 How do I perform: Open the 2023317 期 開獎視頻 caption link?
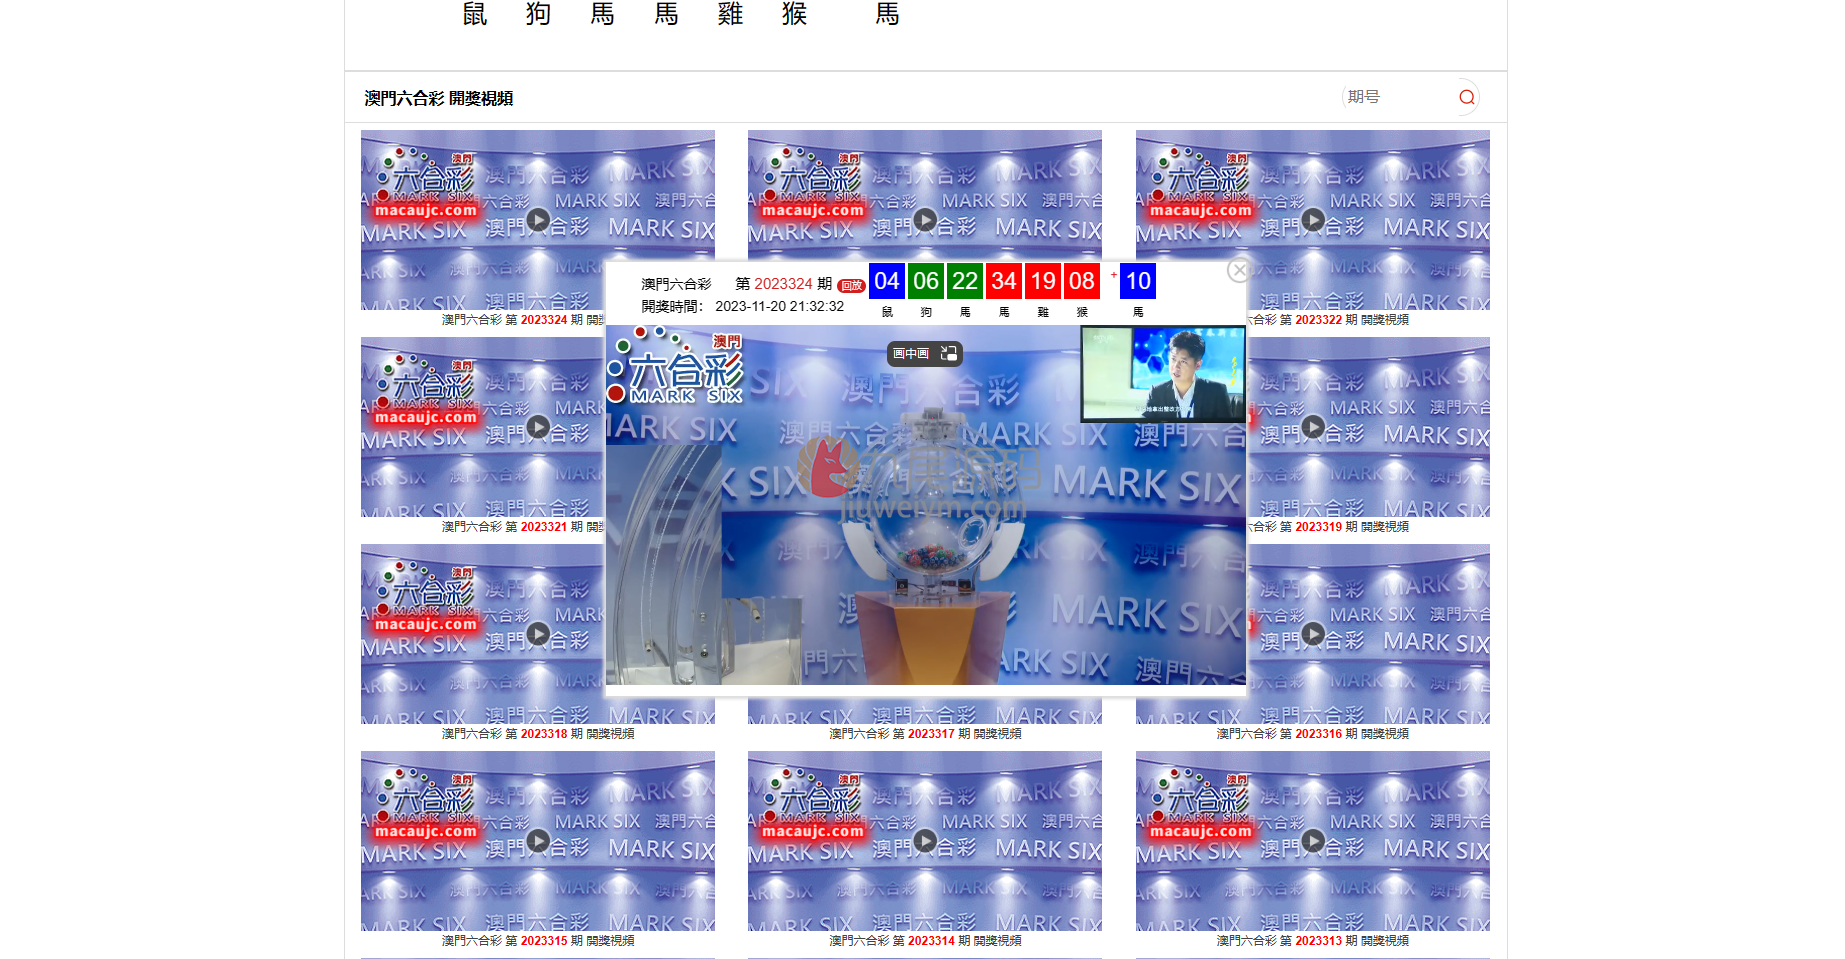[925, 734]
